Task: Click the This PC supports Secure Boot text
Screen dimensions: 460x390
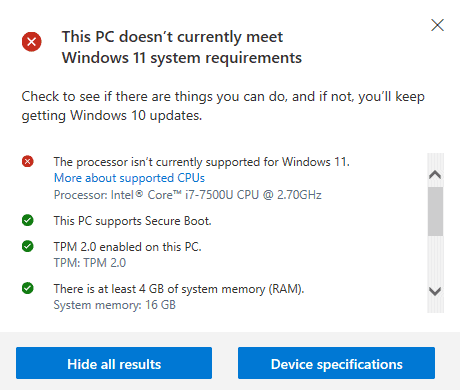Action: tap(133, 221)
